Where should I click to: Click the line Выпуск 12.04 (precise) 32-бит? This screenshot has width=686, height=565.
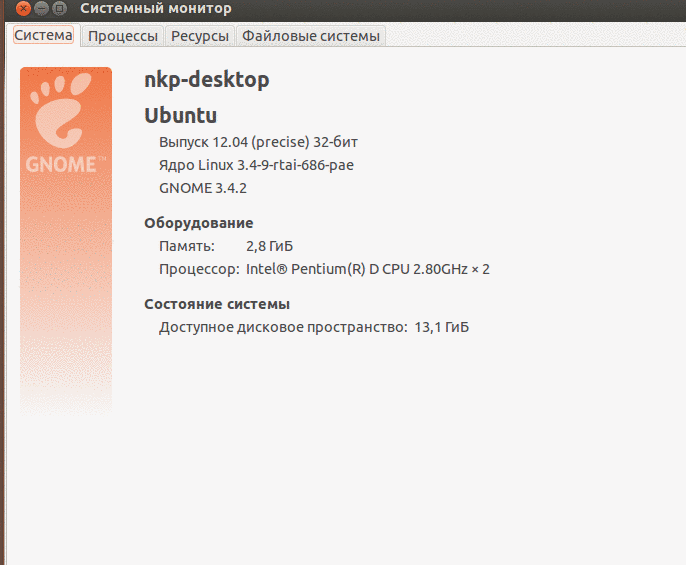pyautogui.click(x=258, y=142)
